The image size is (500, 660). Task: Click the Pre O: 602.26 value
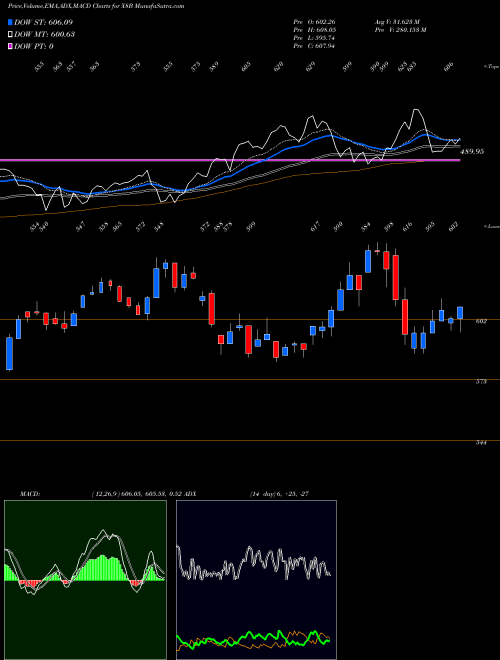(x=314, y=22)
